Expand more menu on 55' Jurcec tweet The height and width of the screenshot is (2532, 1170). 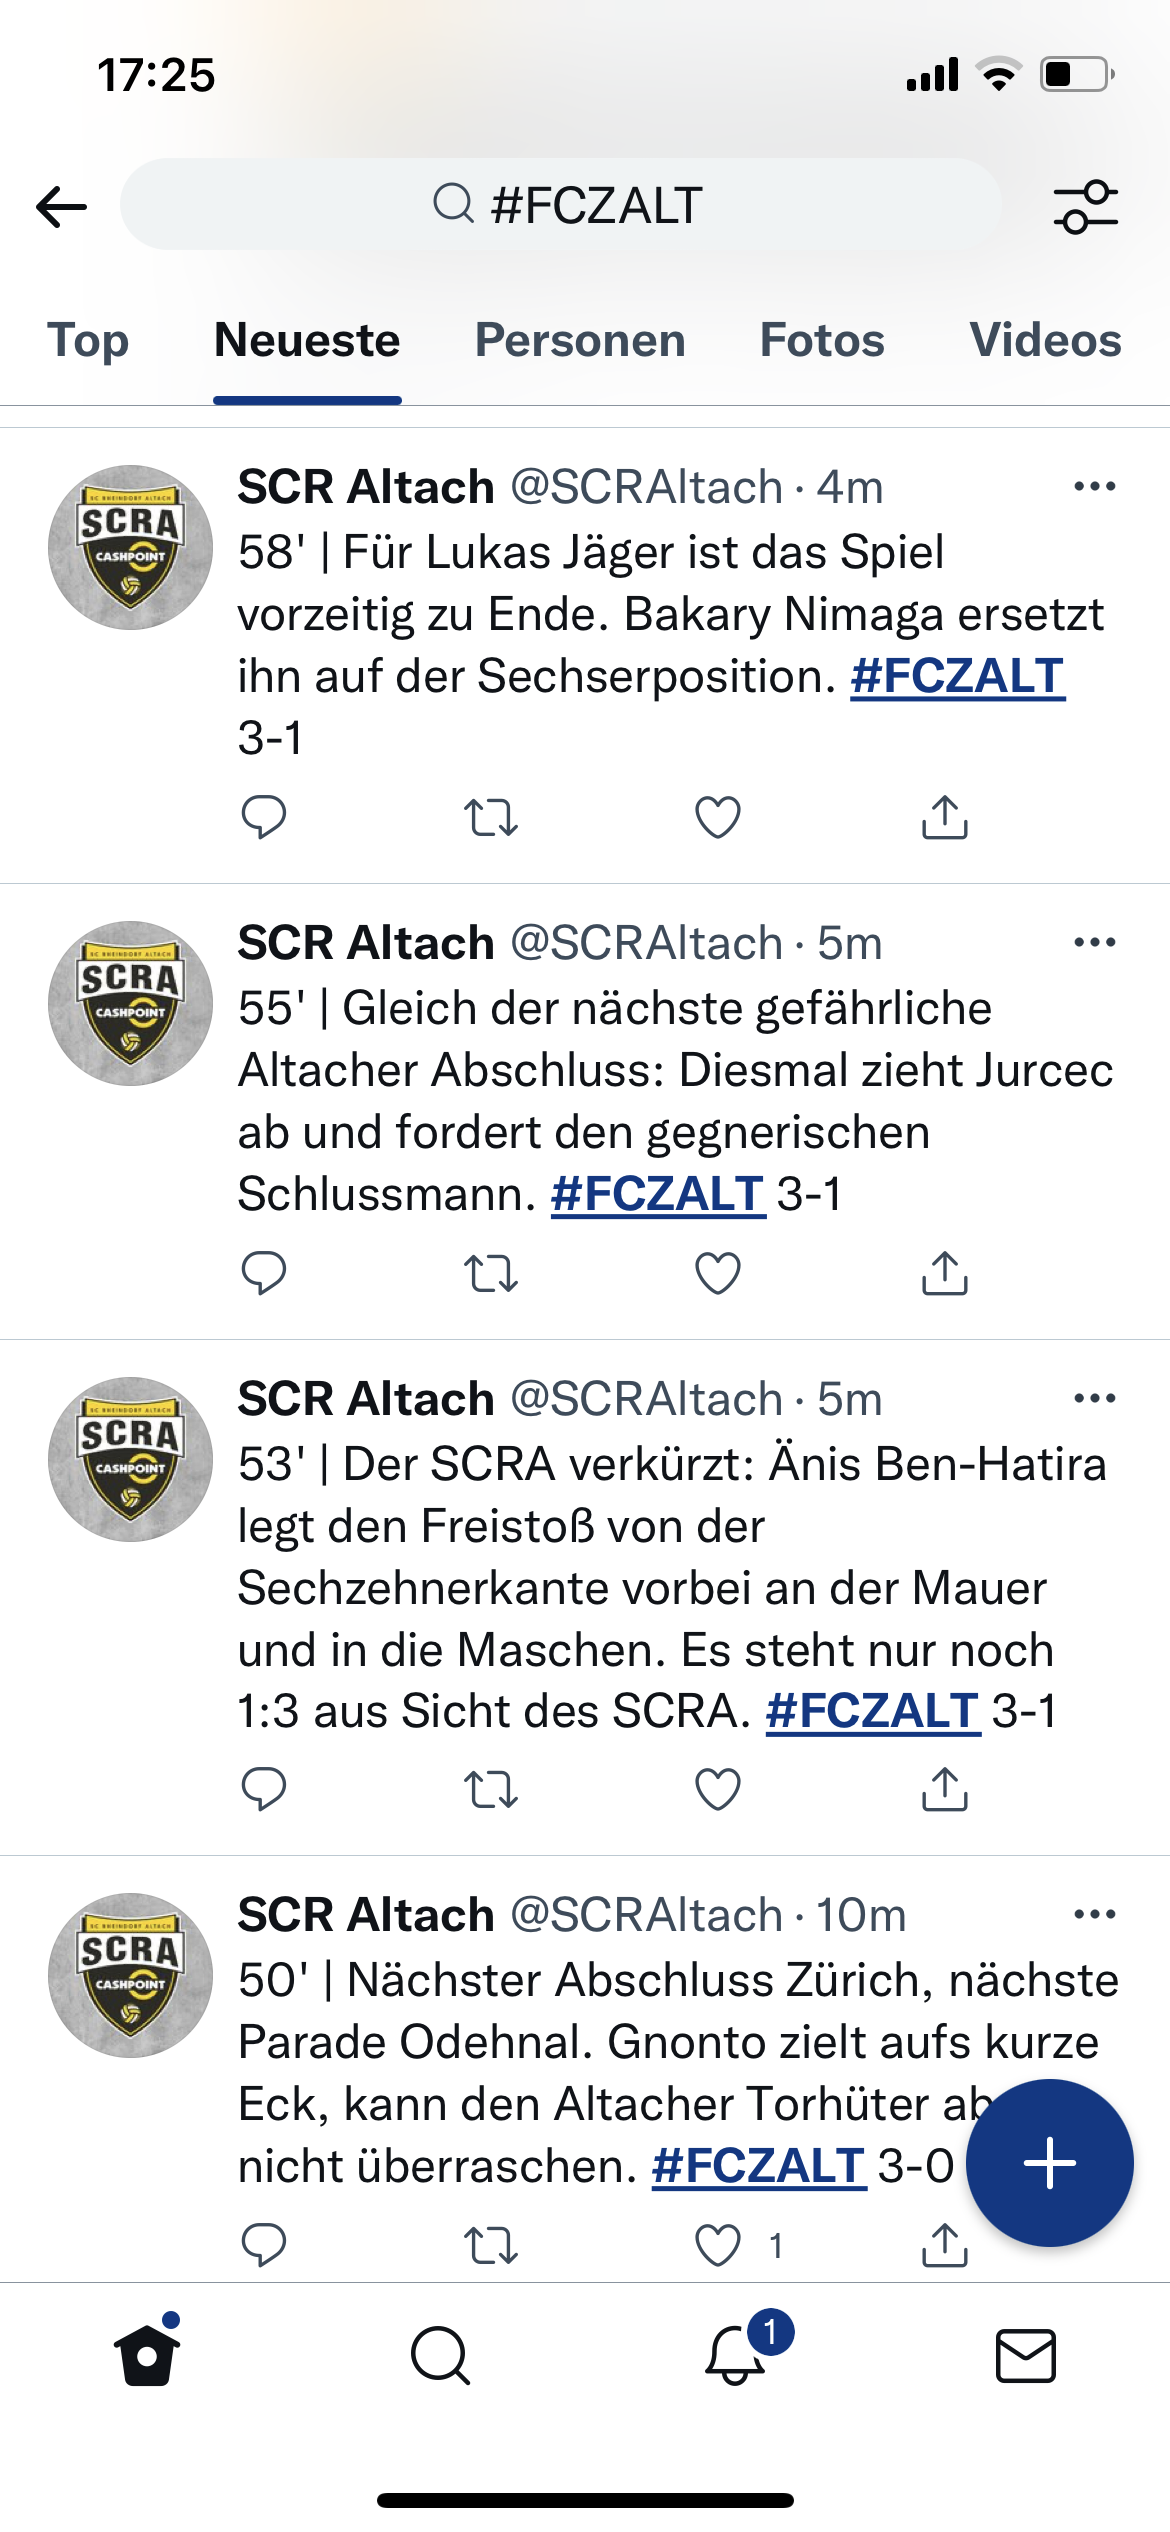[1095, 943]
